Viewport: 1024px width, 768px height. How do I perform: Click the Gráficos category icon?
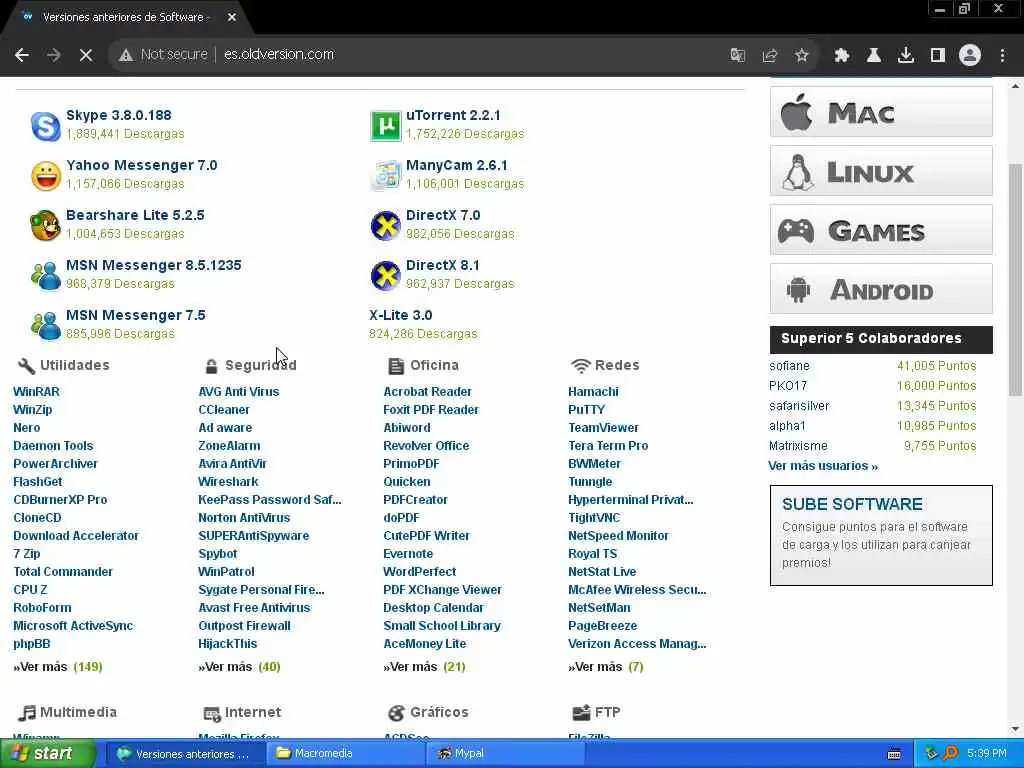396,712
